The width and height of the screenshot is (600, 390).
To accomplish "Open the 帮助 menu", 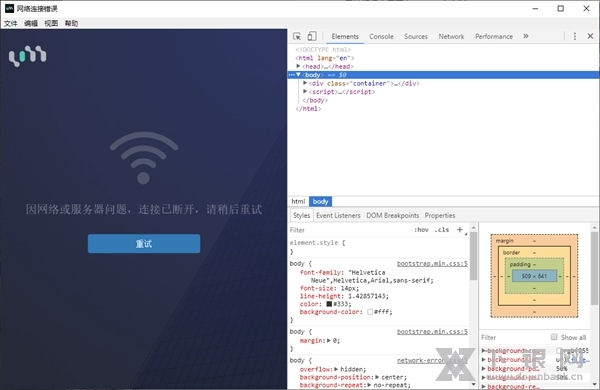I will pyautogui.click(x=72, y=23).
